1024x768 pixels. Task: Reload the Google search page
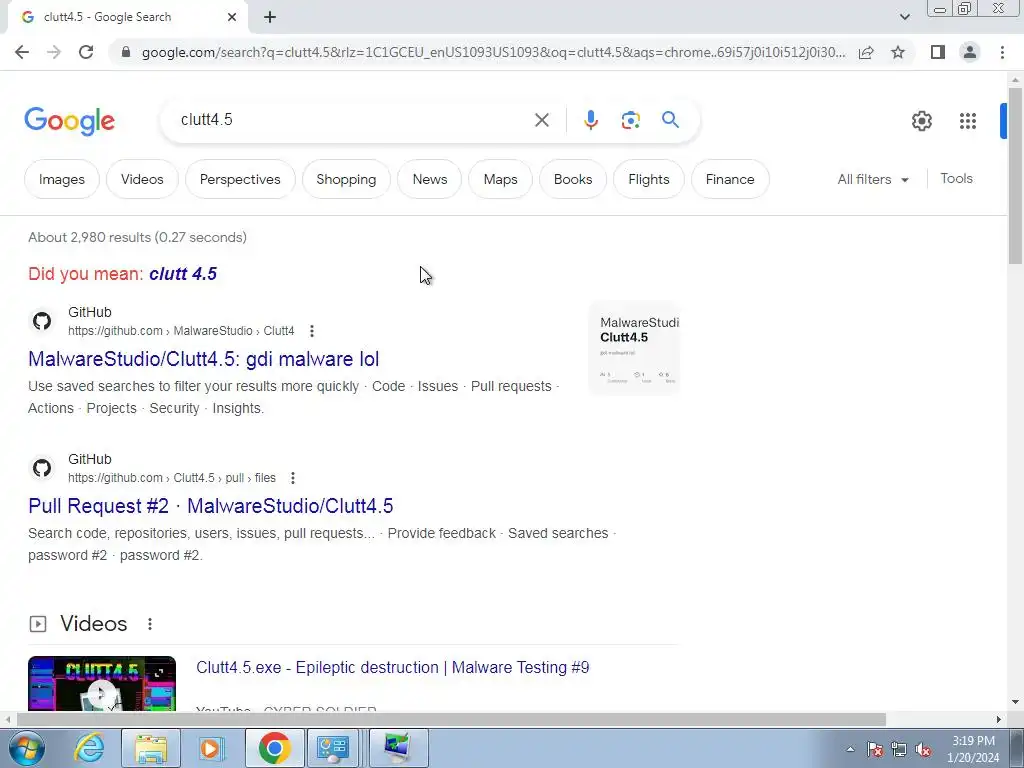point(86,52)
